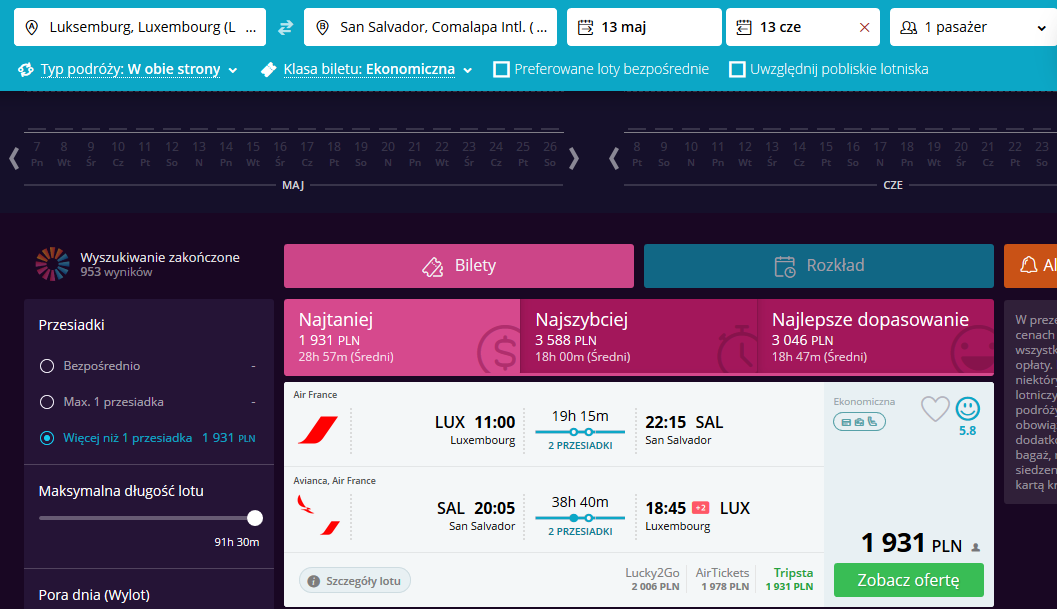Select Max. 1 przesiadka filter
Screen dimensions: 1057x609
pos(47,402)
